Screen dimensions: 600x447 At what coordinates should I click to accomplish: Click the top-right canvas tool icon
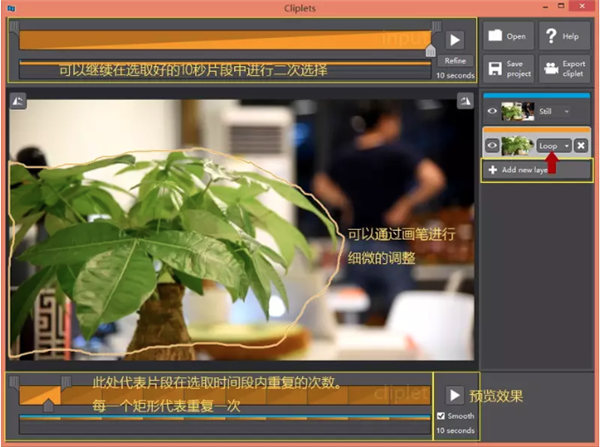click(x=464, y=100)
